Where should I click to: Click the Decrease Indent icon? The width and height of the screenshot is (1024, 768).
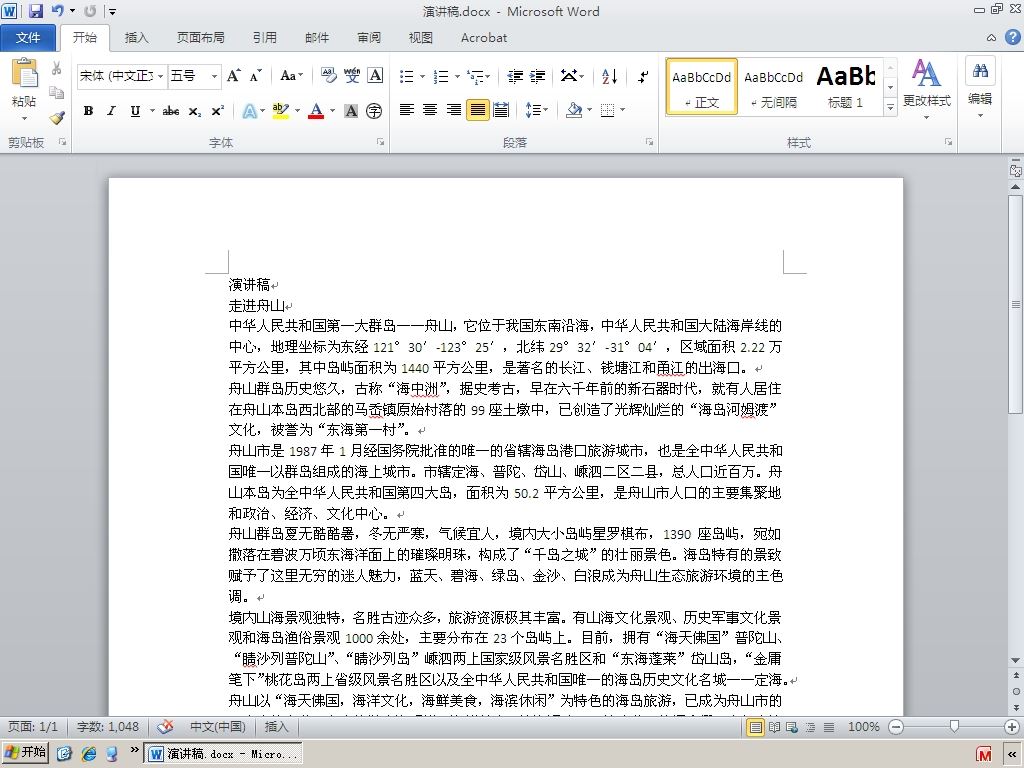(x=515, y=76)
